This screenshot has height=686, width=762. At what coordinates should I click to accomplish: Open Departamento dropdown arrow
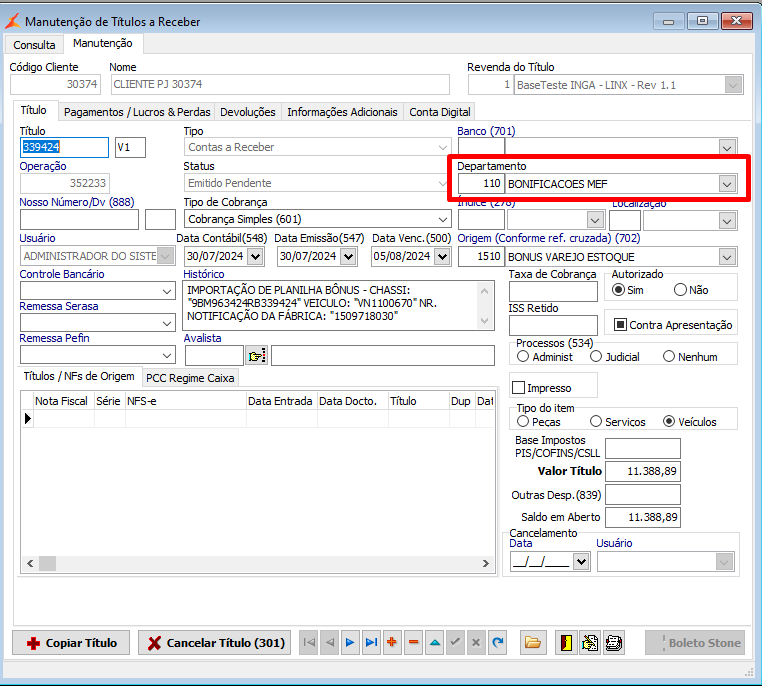coord(727,184)
